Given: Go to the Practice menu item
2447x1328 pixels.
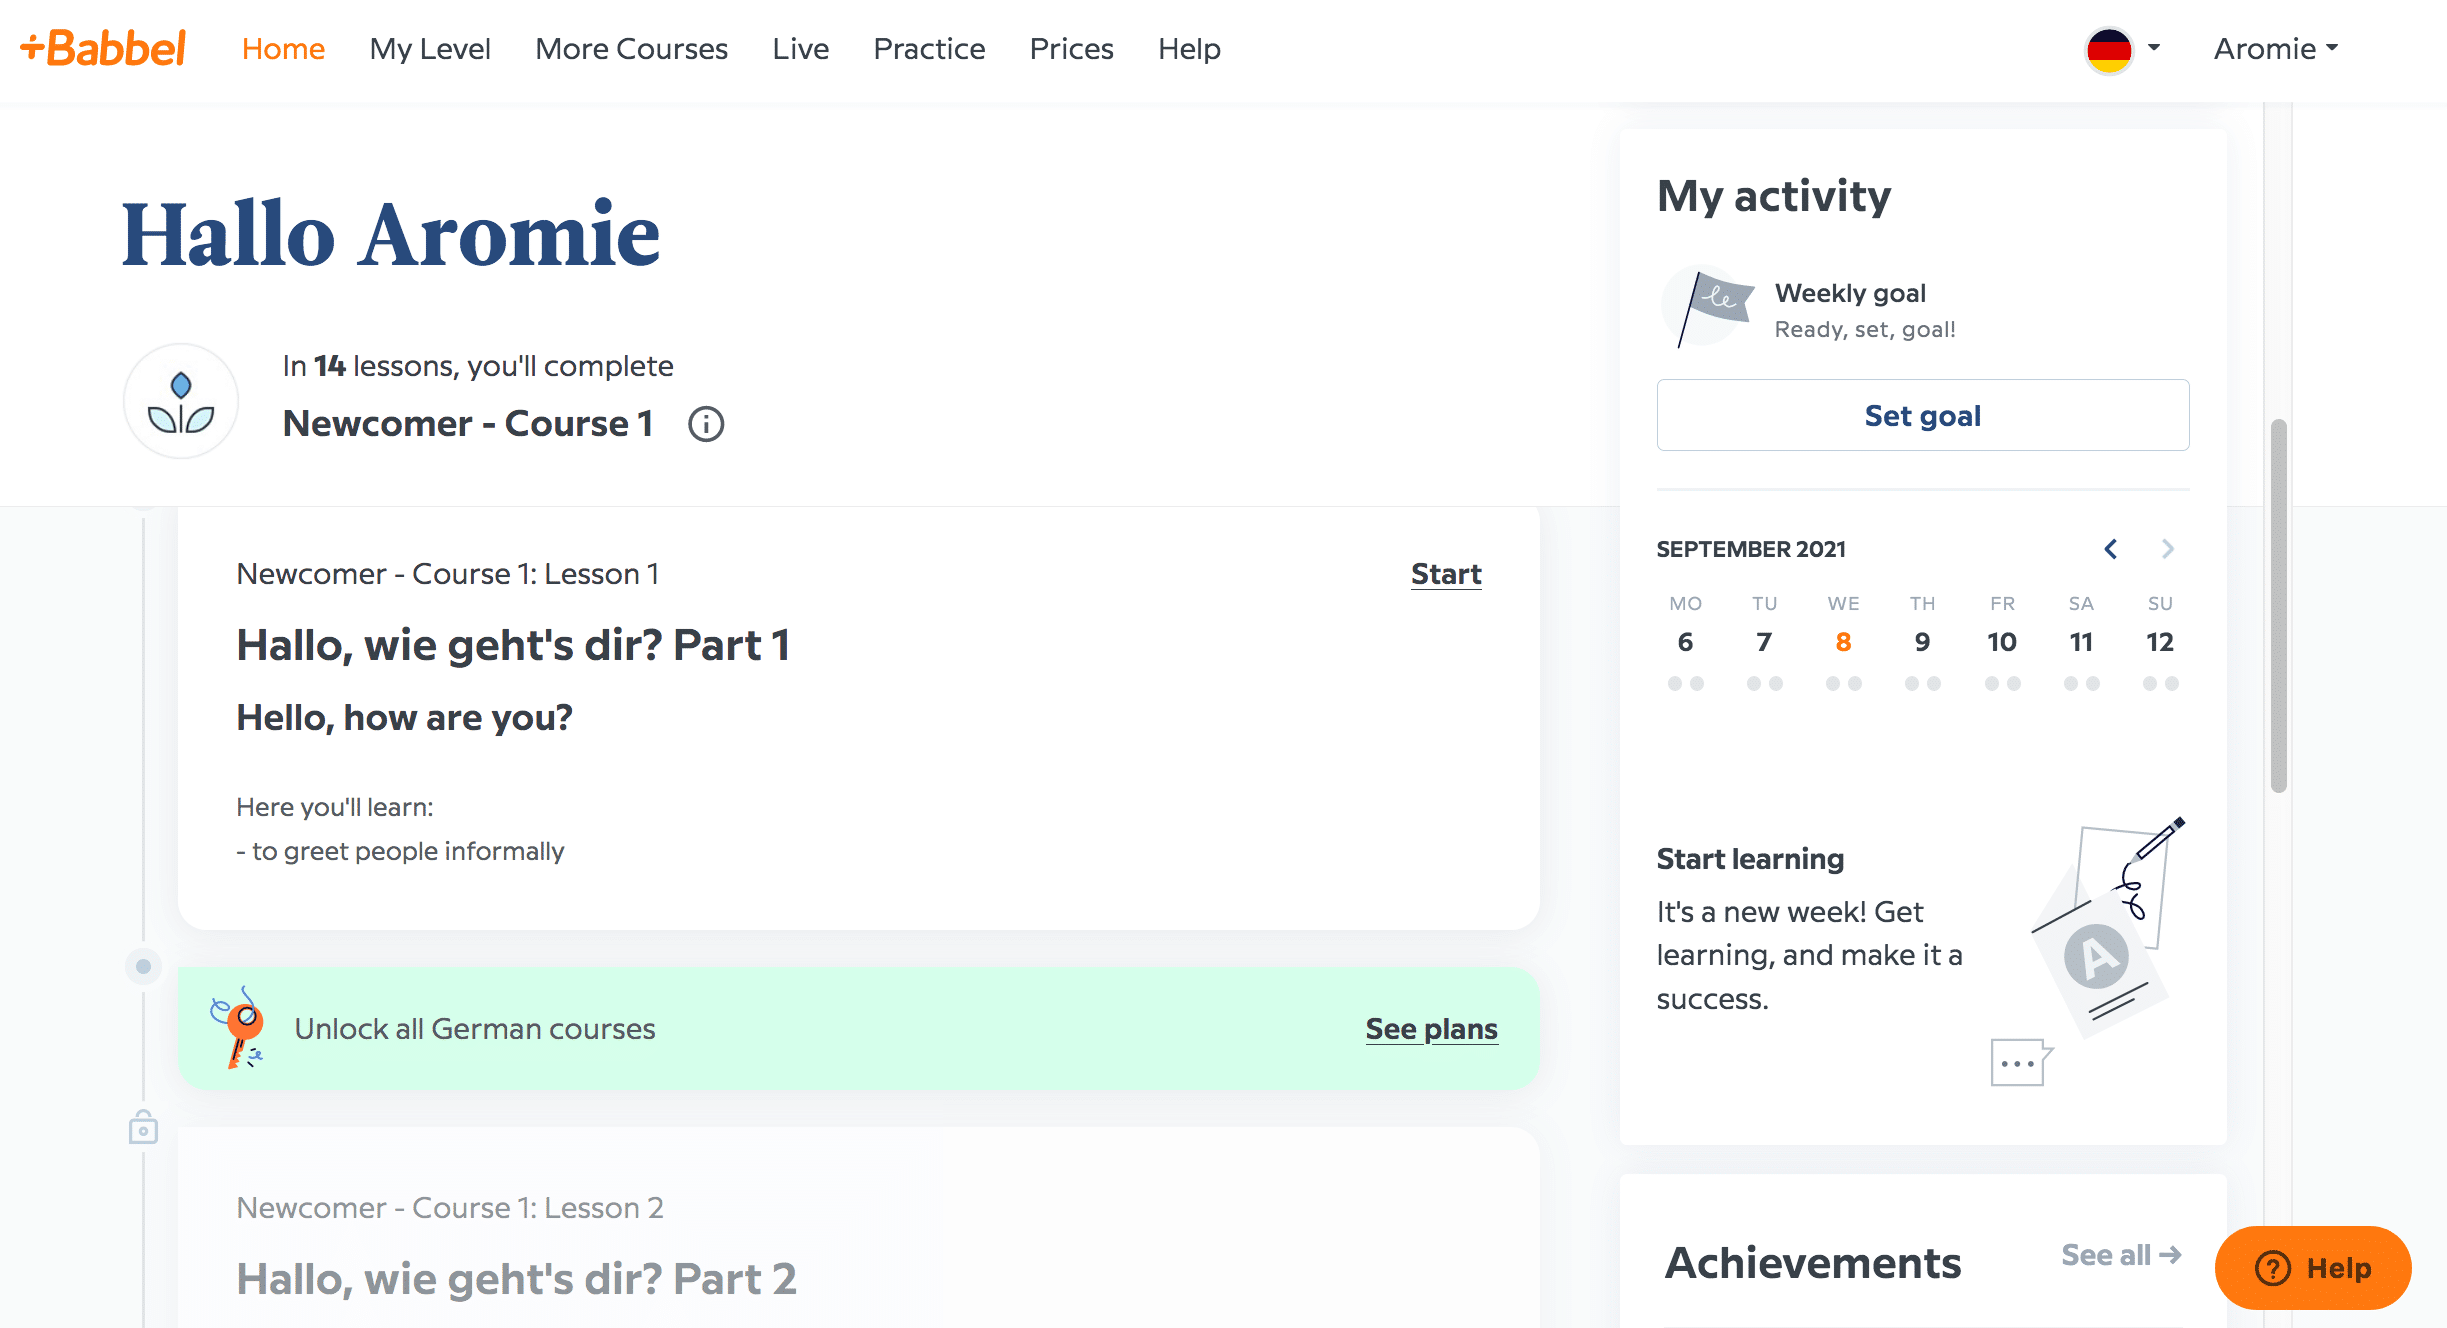Looking at the screenshot, I should 929,48.
